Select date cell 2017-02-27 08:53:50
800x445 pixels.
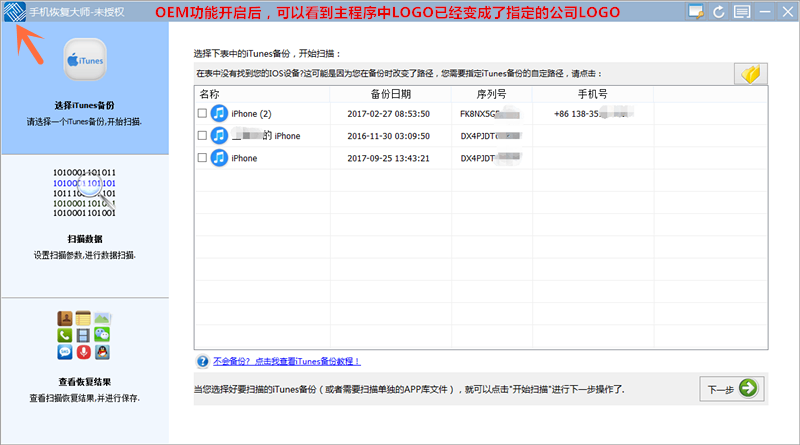click(389, 114)
